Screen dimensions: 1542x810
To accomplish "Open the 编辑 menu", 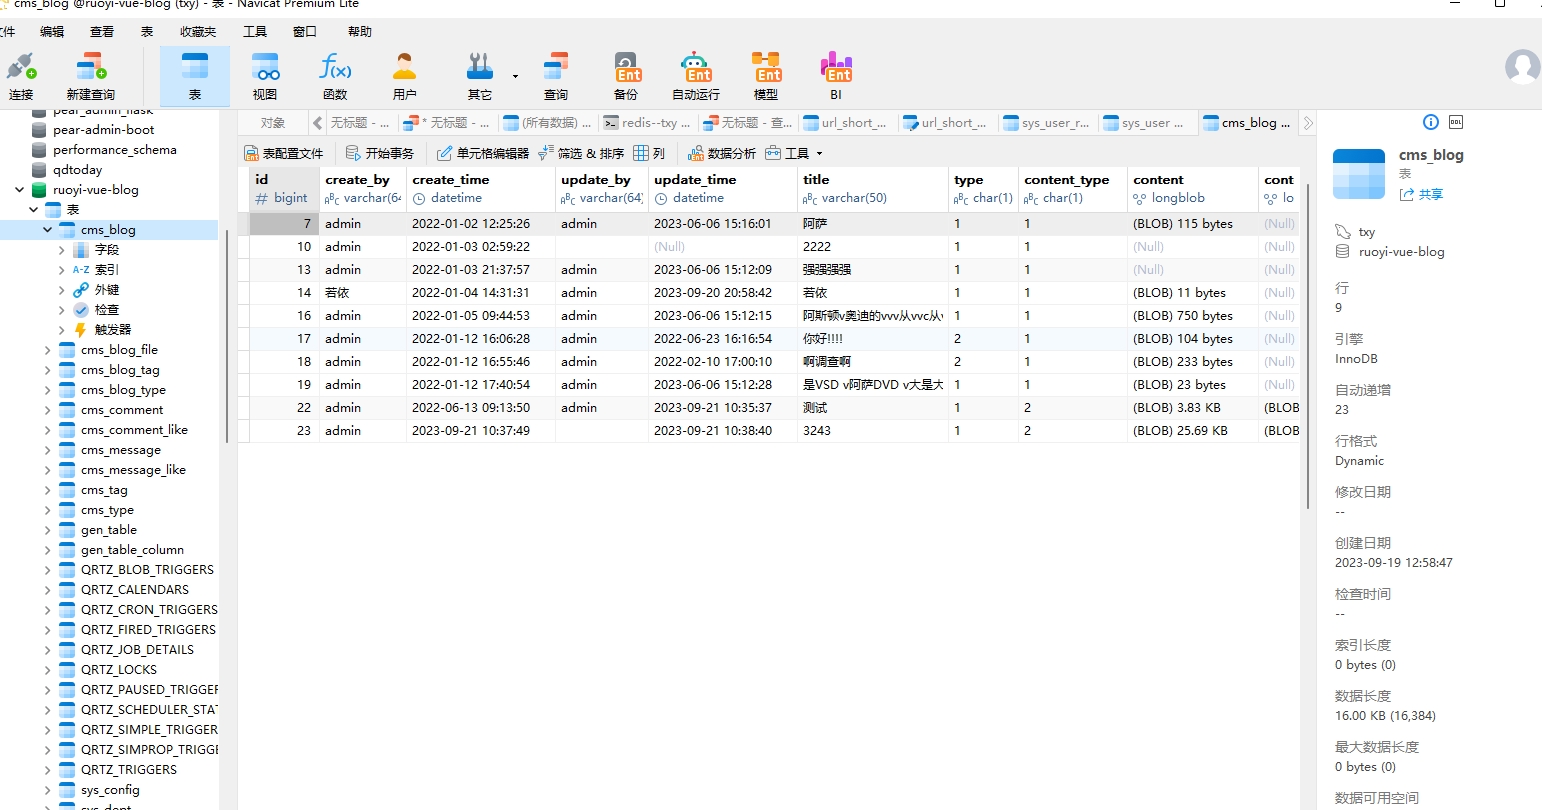I will click(x=52, y=31).
